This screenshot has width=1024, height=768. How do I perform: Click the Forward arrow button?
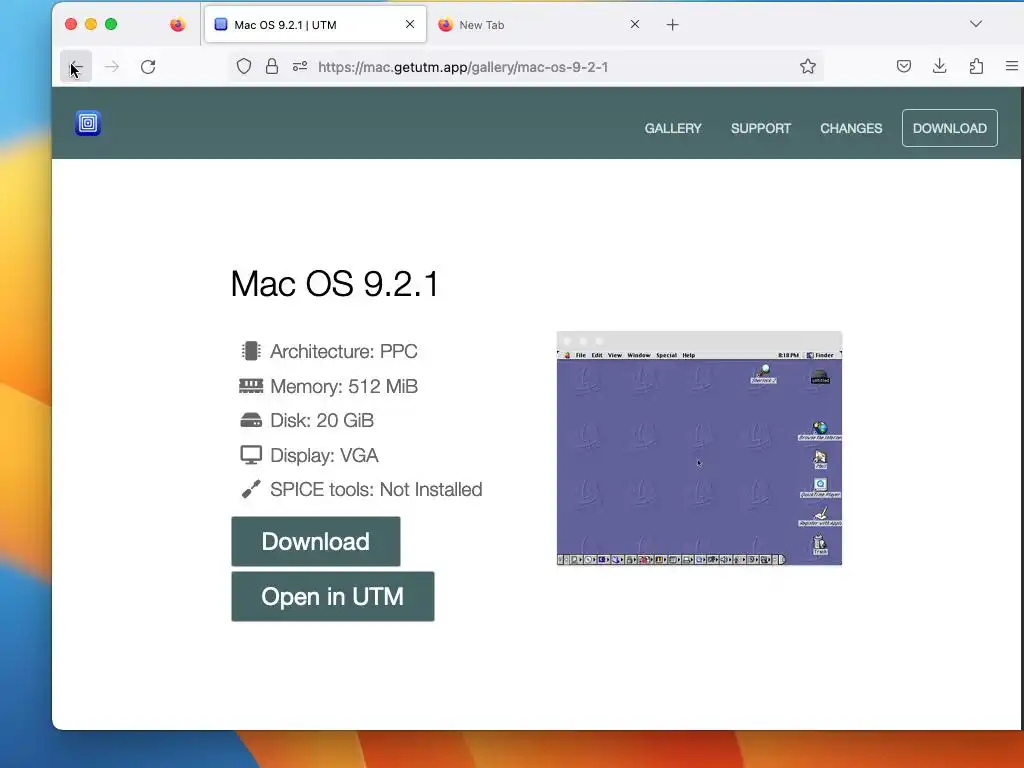112,67
